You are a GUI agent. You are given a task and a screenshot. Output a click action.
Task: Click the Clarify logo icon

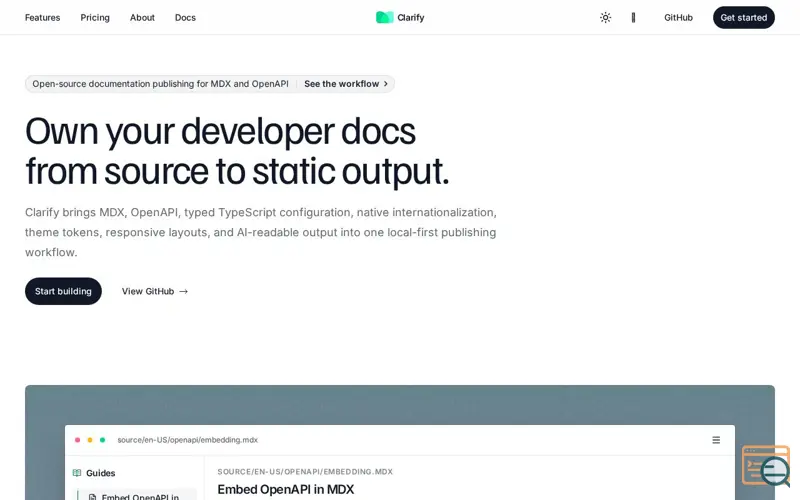point(384,17)
